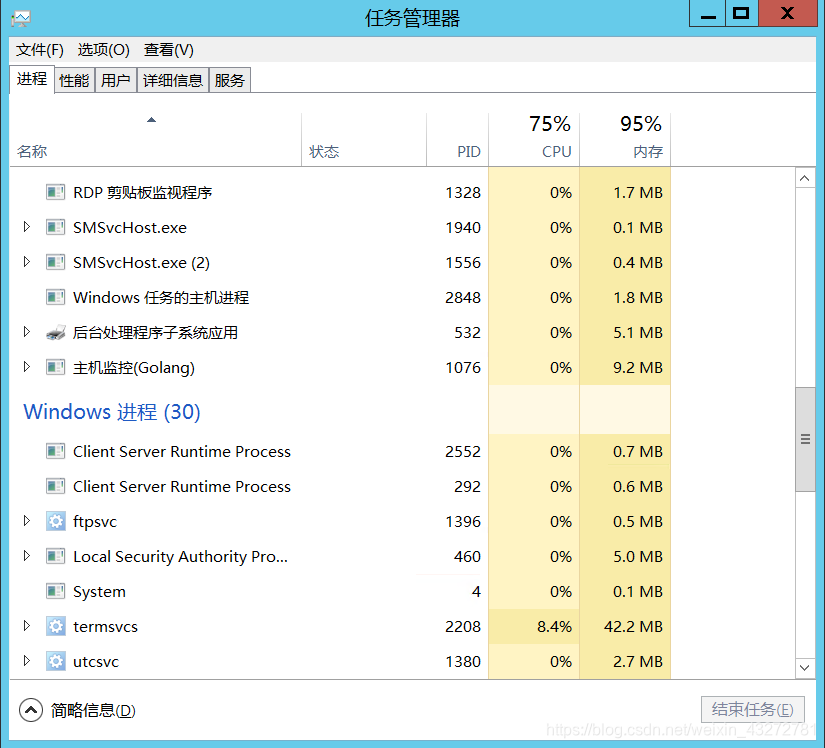The width and height of the screenshot is (825, 748).
Task: Click the ftpsvc gear service icon
Action: 56,521
